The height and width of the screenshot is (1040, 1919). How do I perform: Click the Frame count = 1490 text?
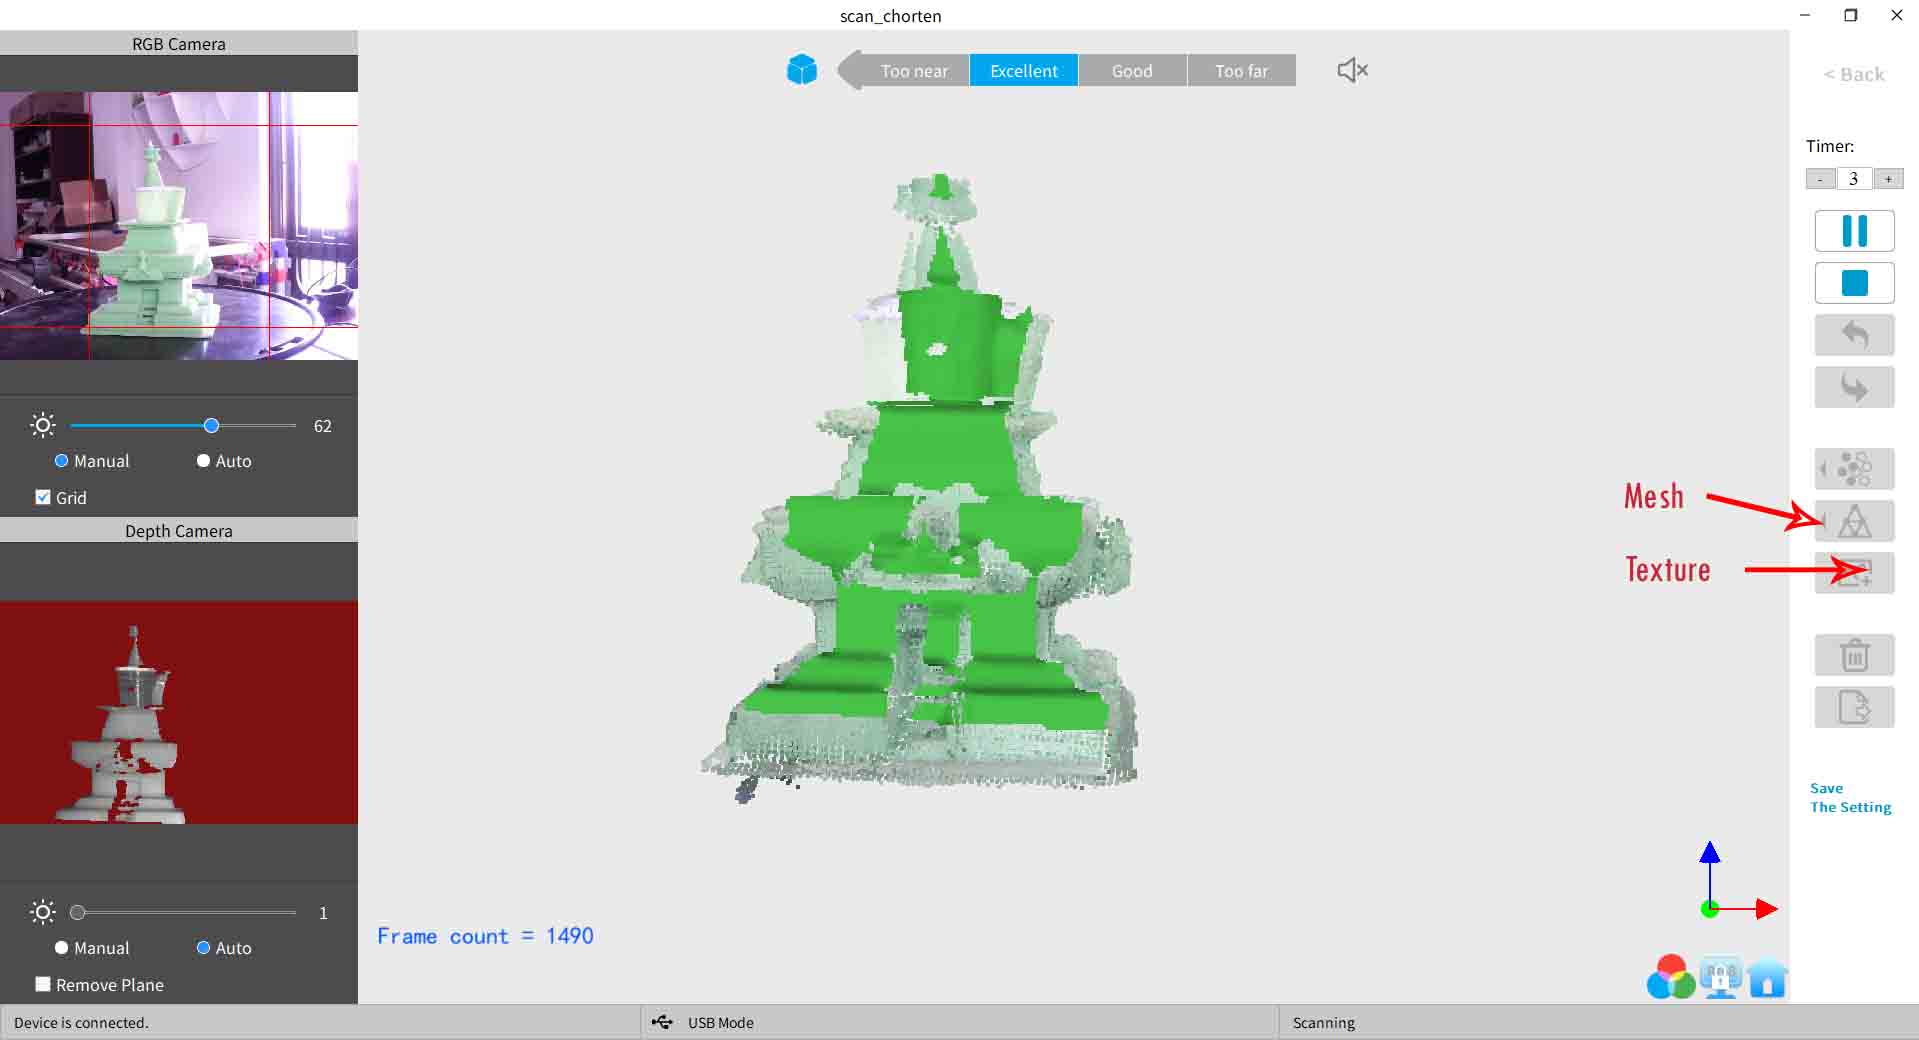point(485,936)
